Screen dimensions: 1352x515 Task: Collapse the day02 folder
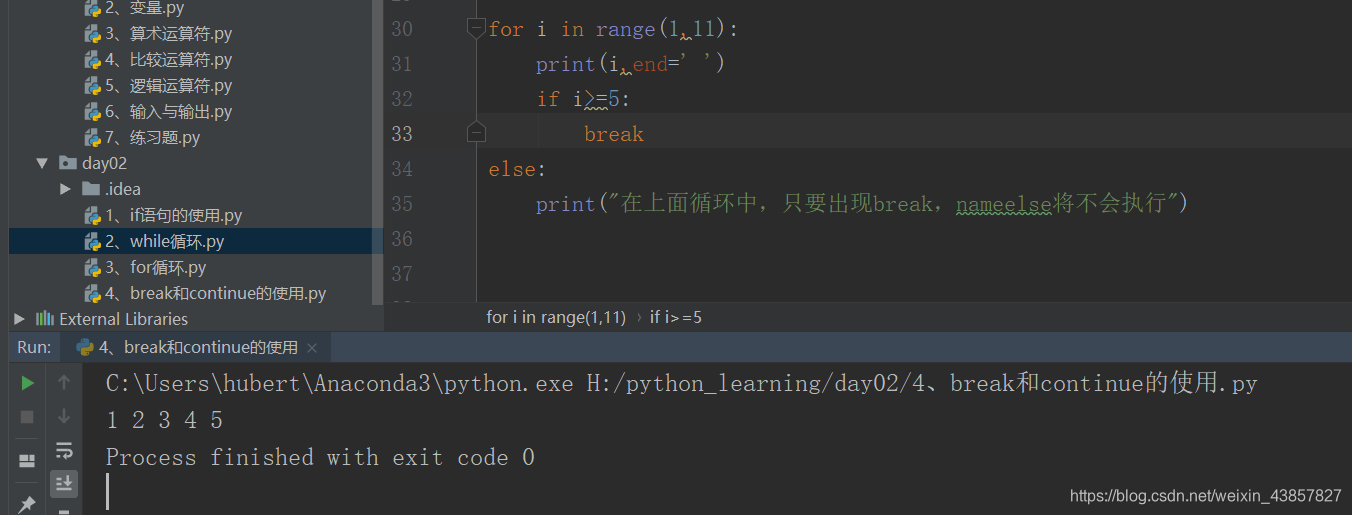tap(41, 163)
